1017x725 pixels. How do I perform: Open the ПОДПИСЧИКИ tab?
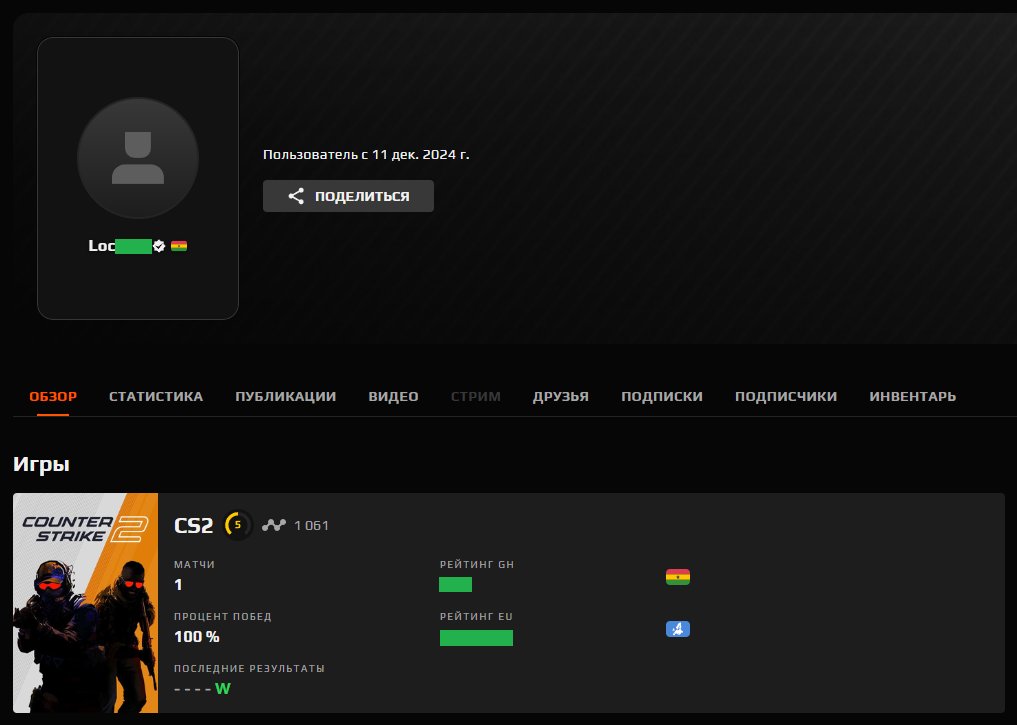787,396
